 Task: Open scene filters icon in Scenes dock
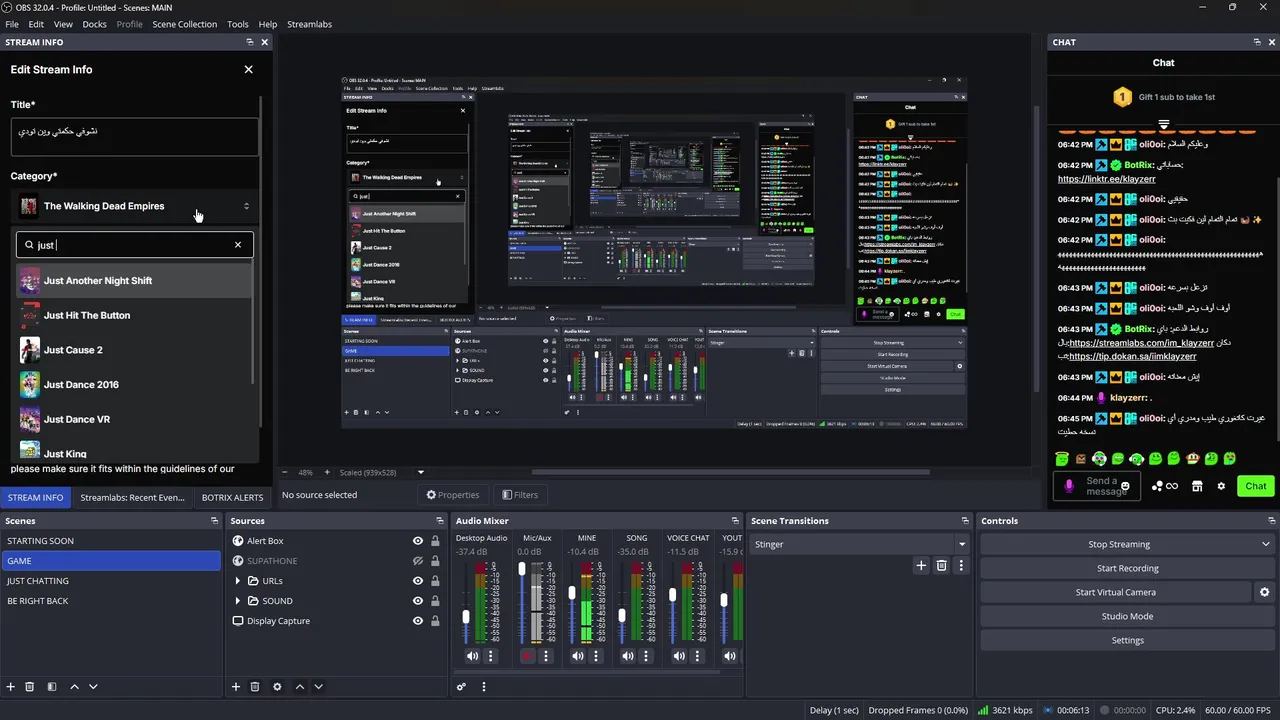coord(52,687)
